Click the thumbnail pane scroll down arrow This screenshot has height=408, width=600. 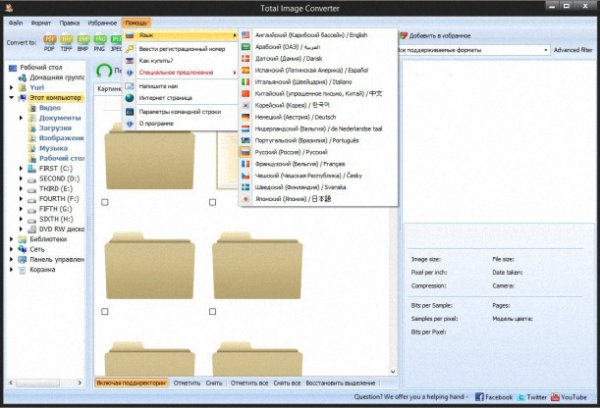click(x=393, y=372)
